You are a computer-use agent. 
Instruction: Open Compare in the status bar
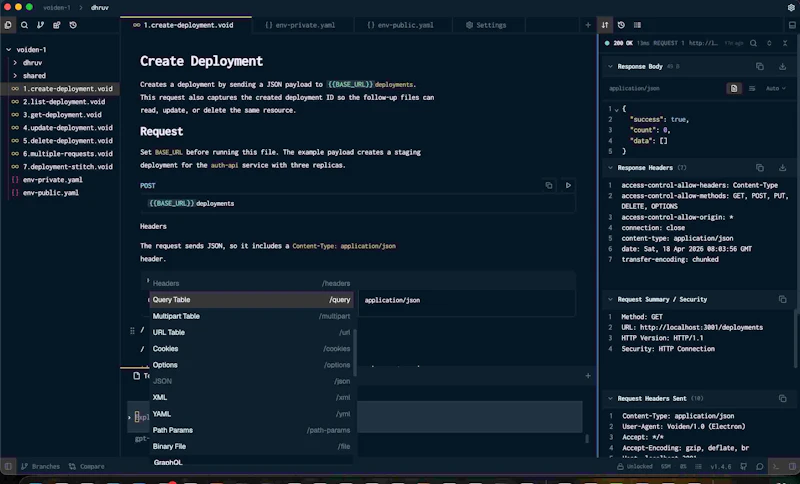87,466
